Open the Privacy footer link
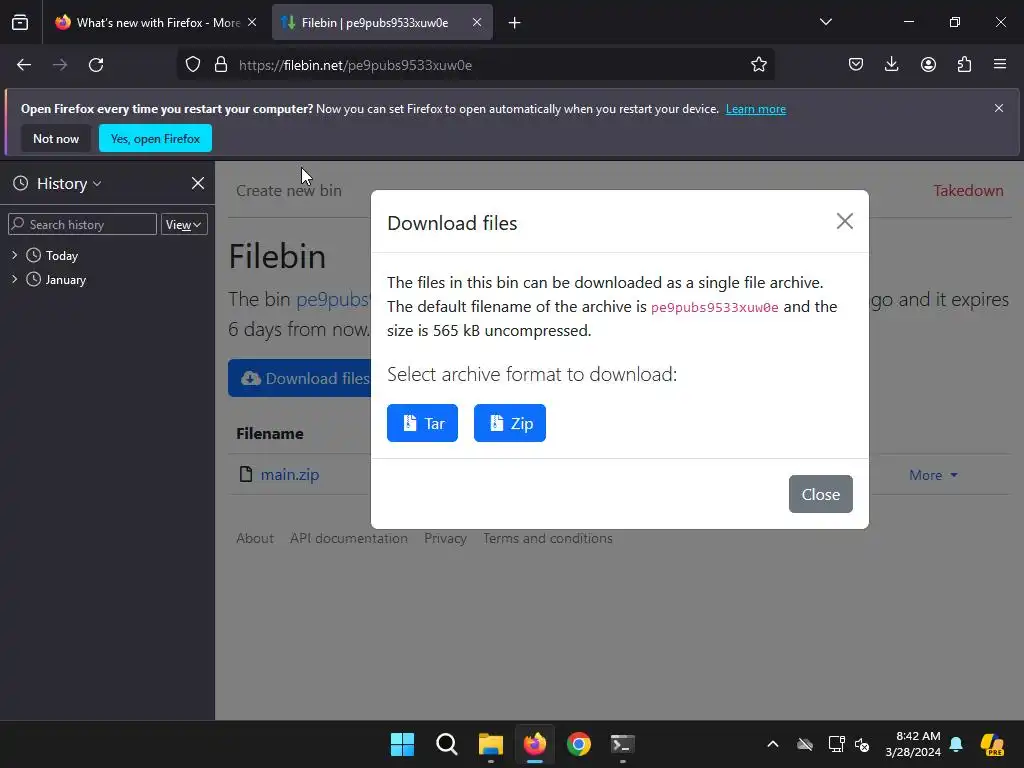This screenshot has width=1024, height=768. coord(445,539)
